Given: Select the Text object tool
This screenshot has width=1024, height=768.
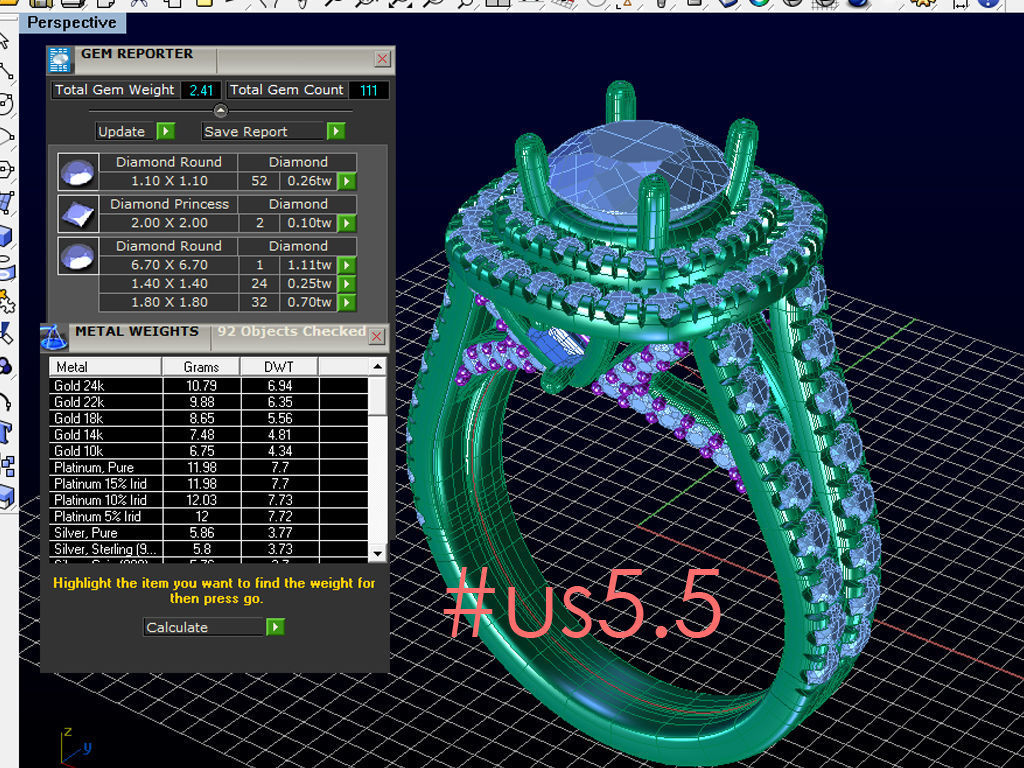Looking at the screenshot, I should 6,432.
